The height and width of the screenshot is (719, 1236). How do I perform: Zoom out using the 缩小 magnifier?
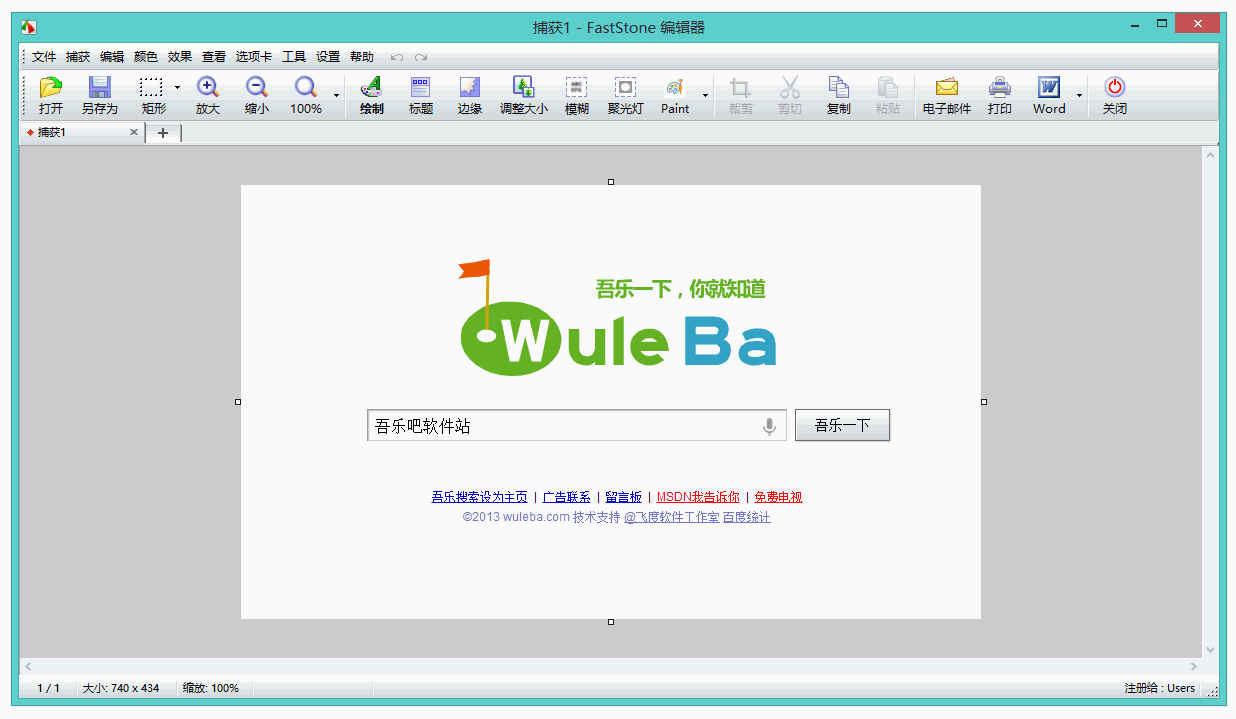click(x=257, y=88)
